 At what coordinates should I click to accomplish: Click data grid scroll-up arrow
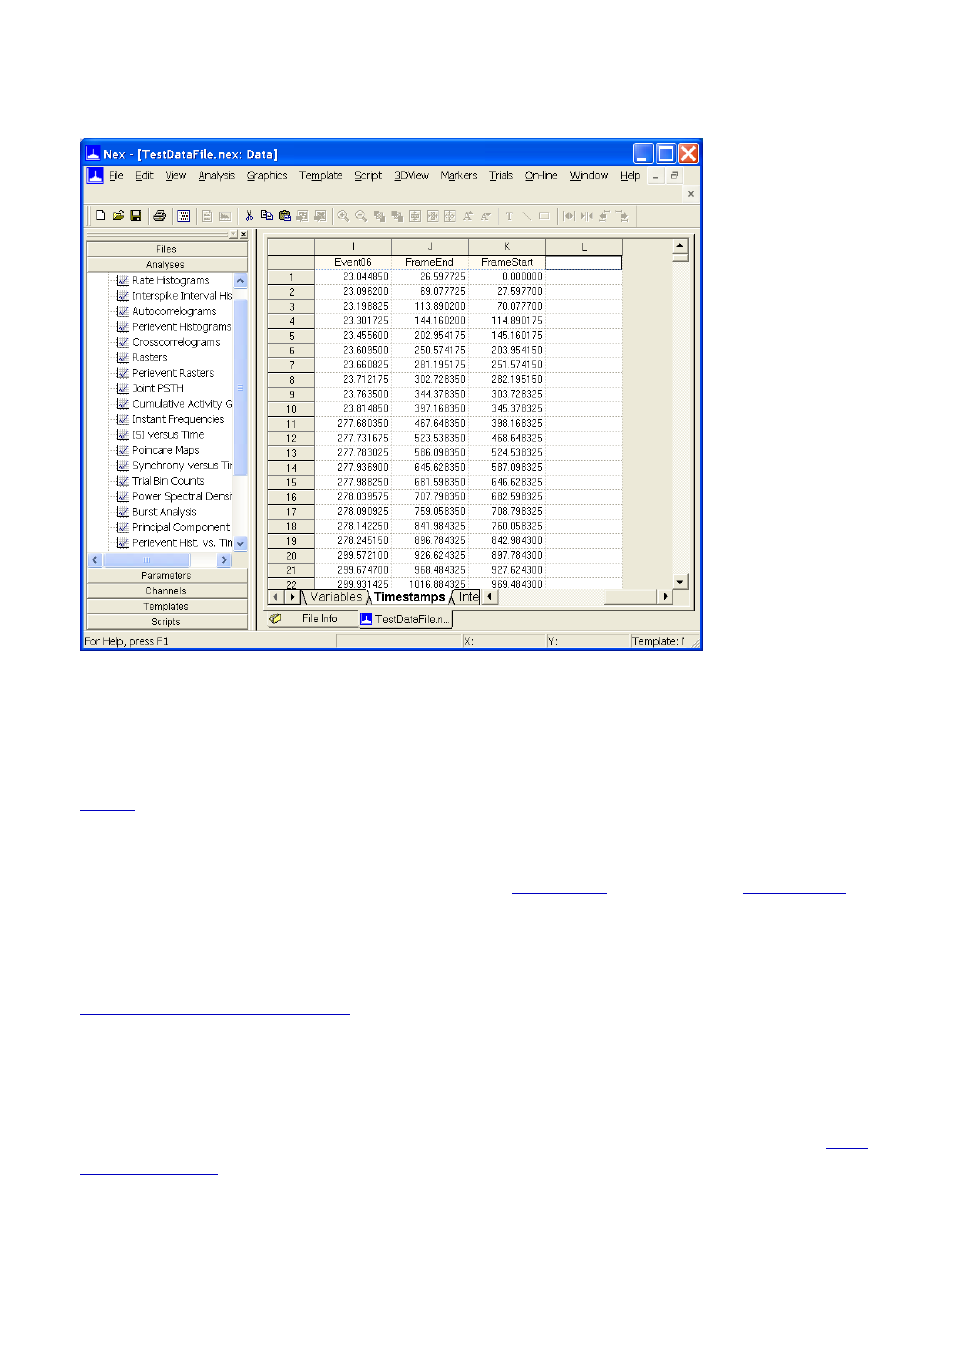click(x=680, y=245)
